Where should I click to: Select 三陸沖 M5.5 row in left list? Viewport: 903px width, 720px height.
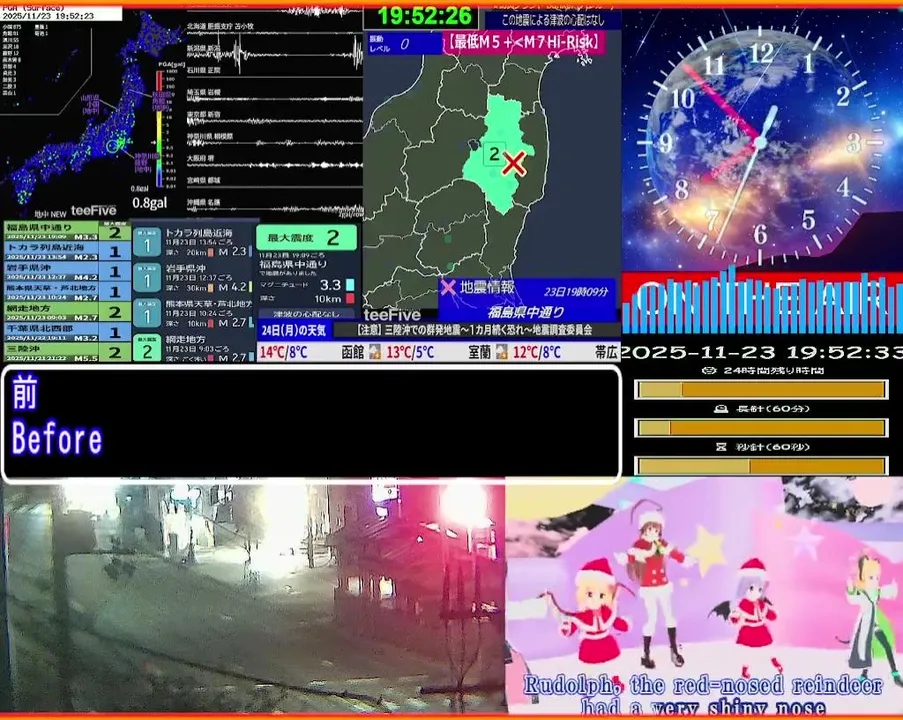tap(67, 351)
